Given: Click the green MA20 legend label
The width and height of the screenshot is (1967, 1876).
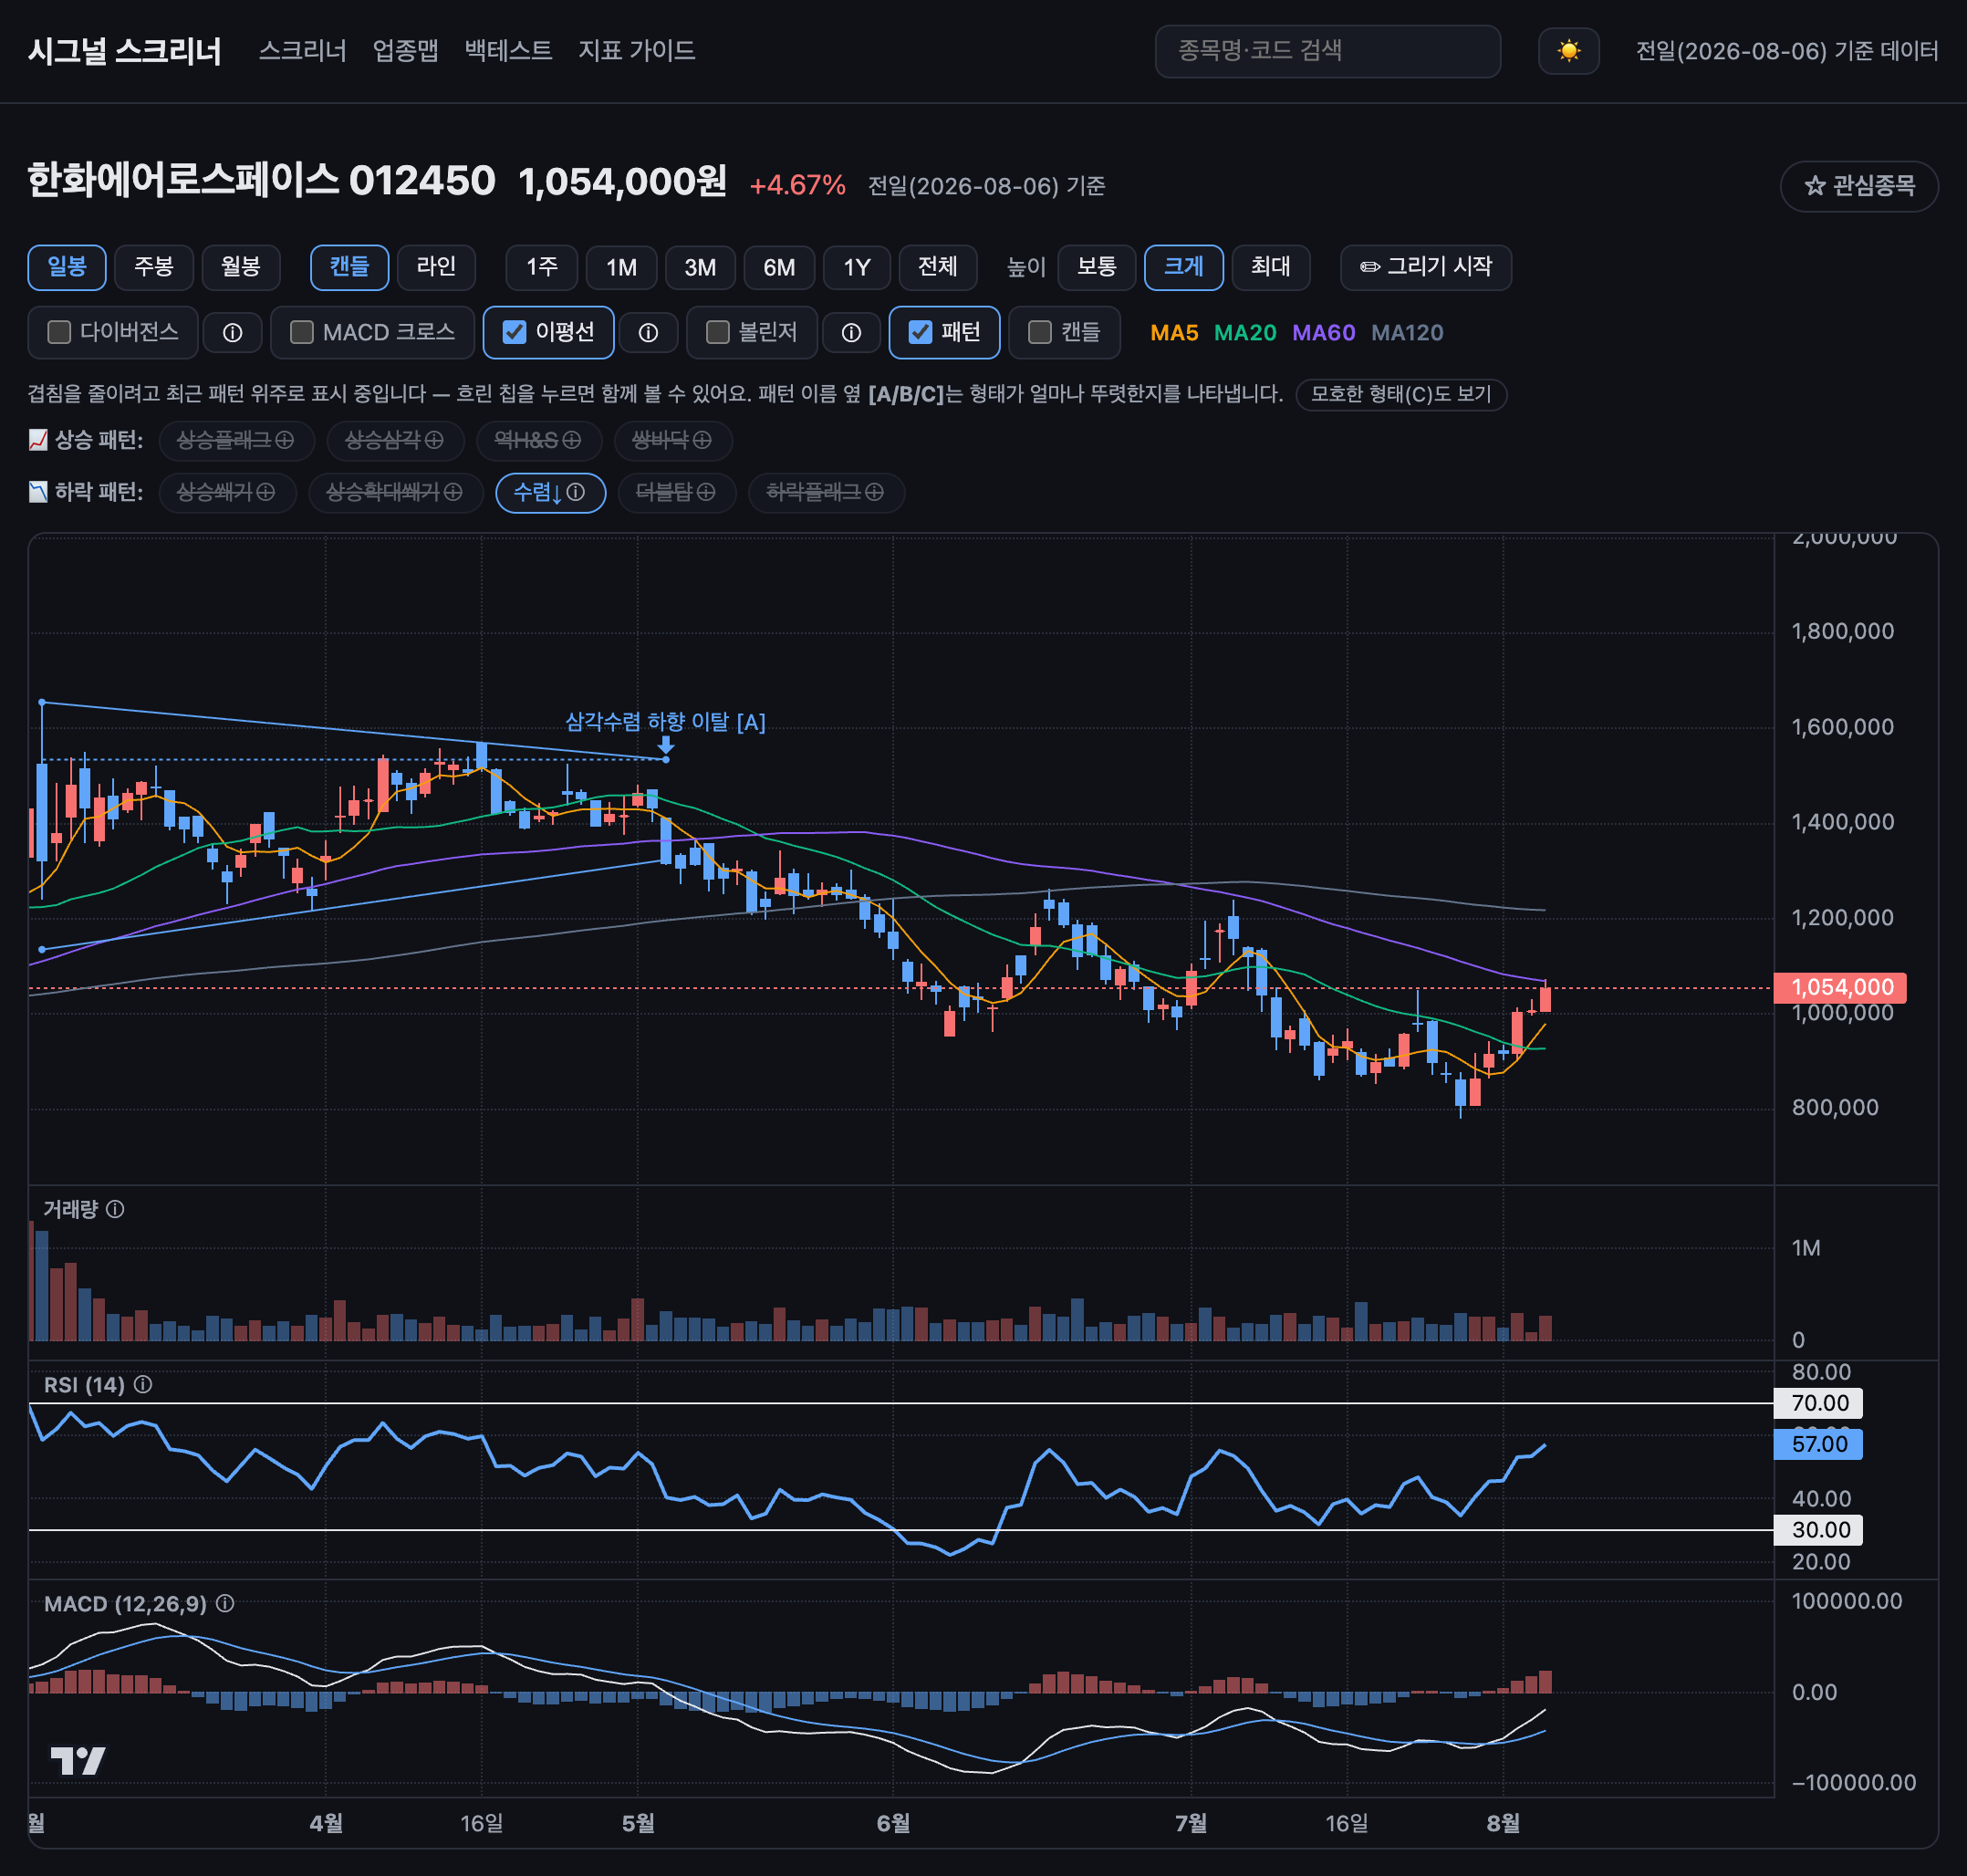Looking at the screenshot, I should pos(1245,333).
